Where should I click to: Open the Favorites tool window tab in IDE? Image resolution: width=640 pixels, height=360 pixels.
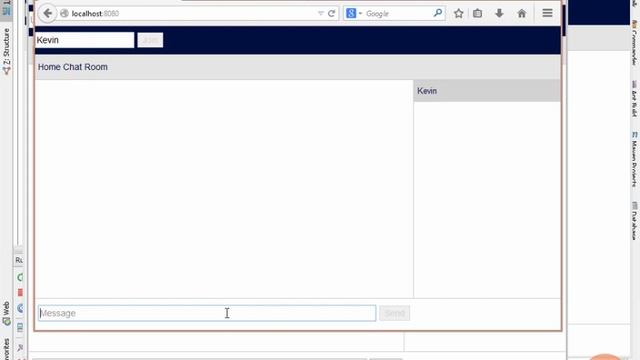(6, 349)
